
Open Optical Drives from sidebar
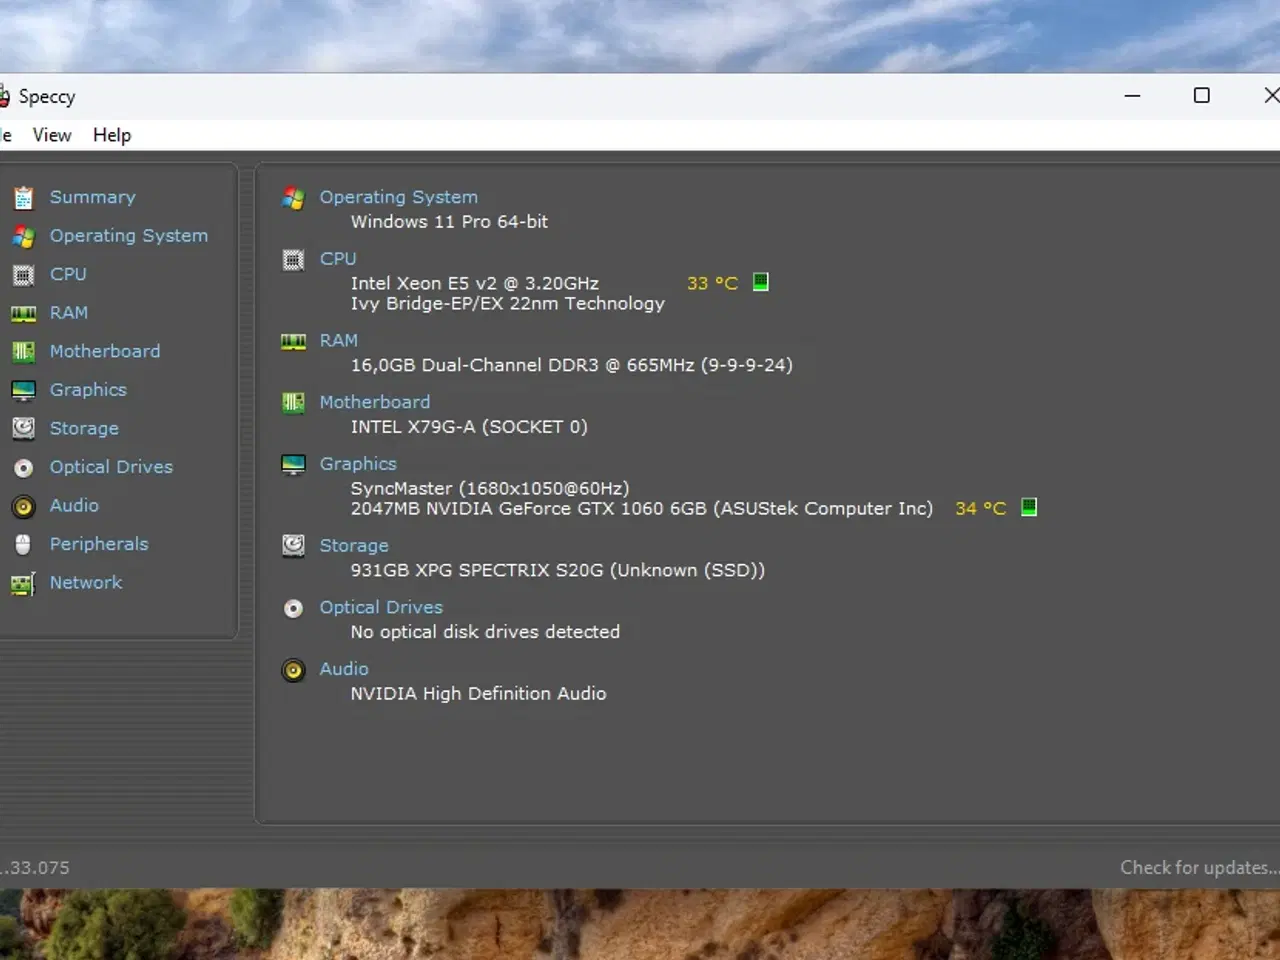(x=111, y=467)
